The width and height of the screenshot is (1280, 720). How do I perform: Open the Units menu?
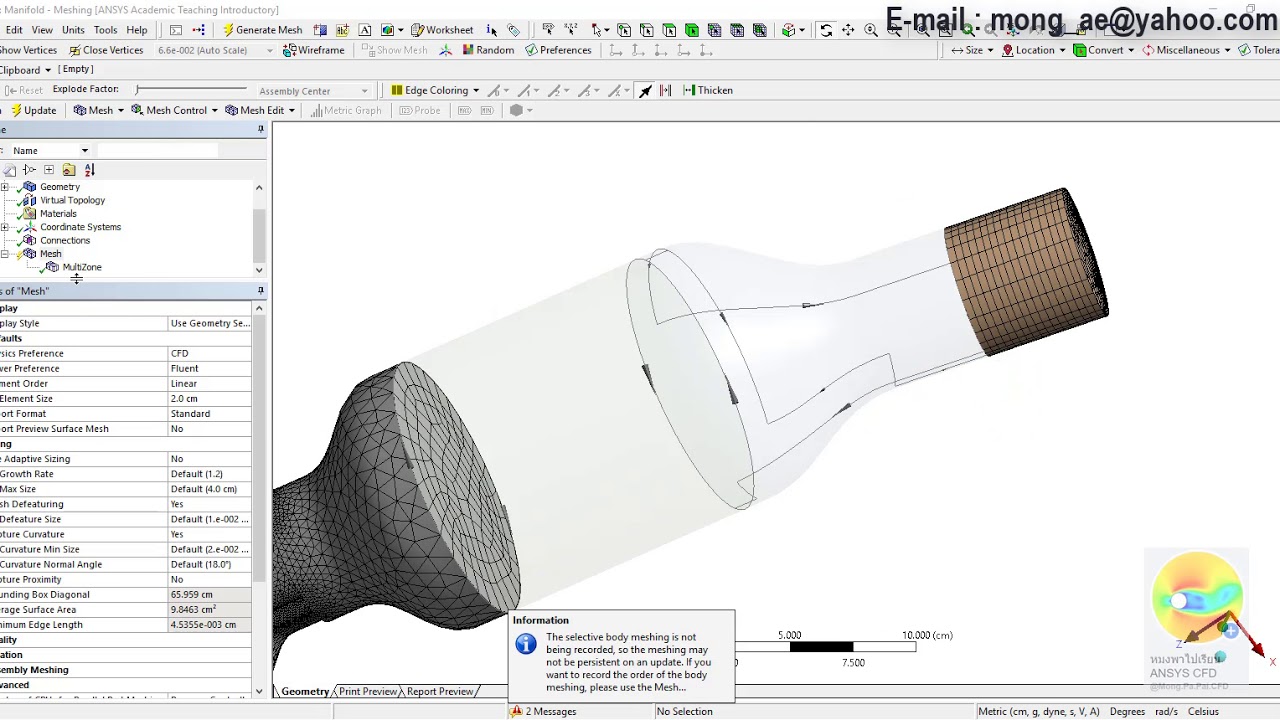click(x=73, y=30)
